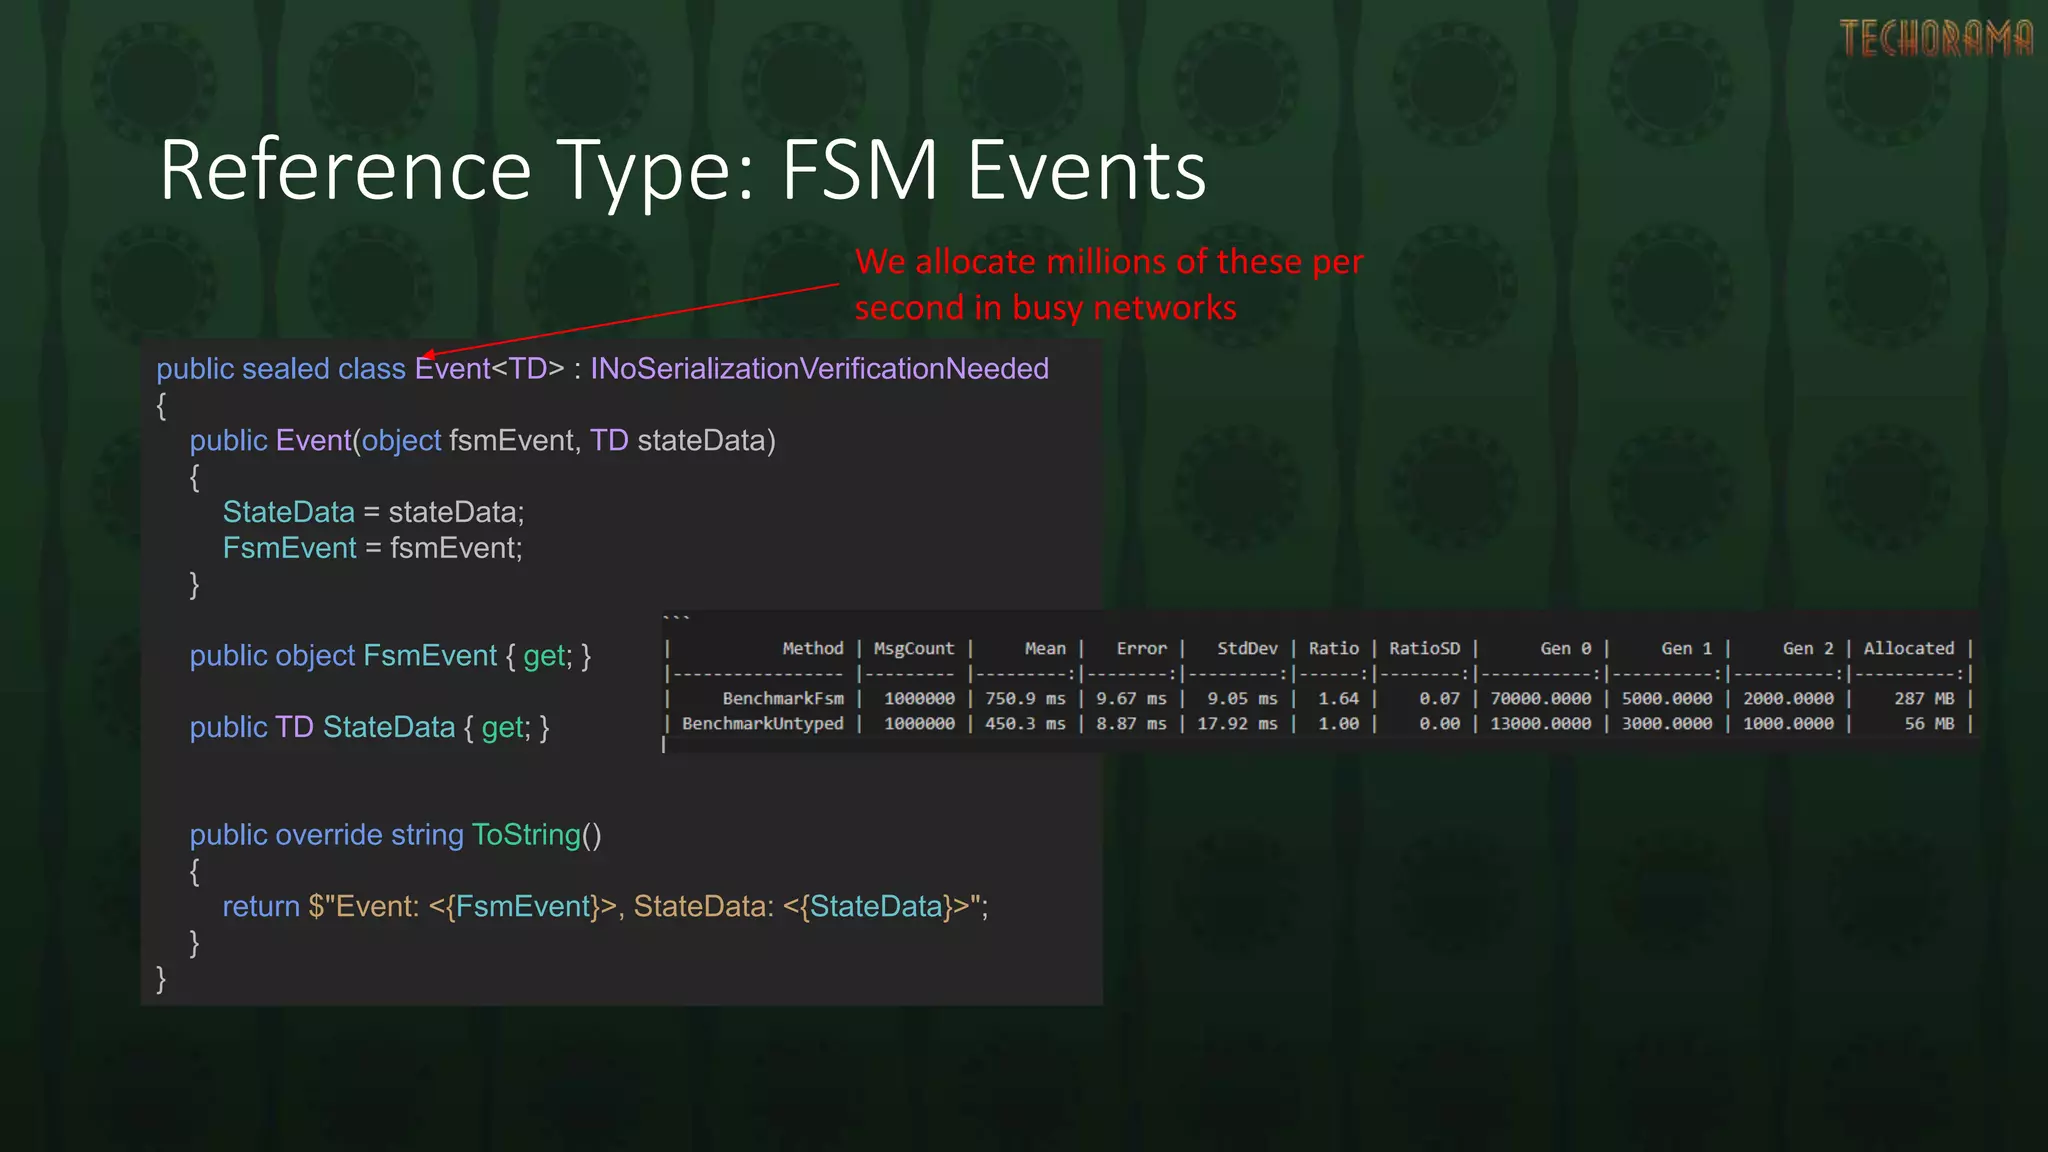Click the 'BenchmarkFsm' method cell
Image resolution: width=2048 pixels, height=1152 pixels.
[x=783, y=699]
